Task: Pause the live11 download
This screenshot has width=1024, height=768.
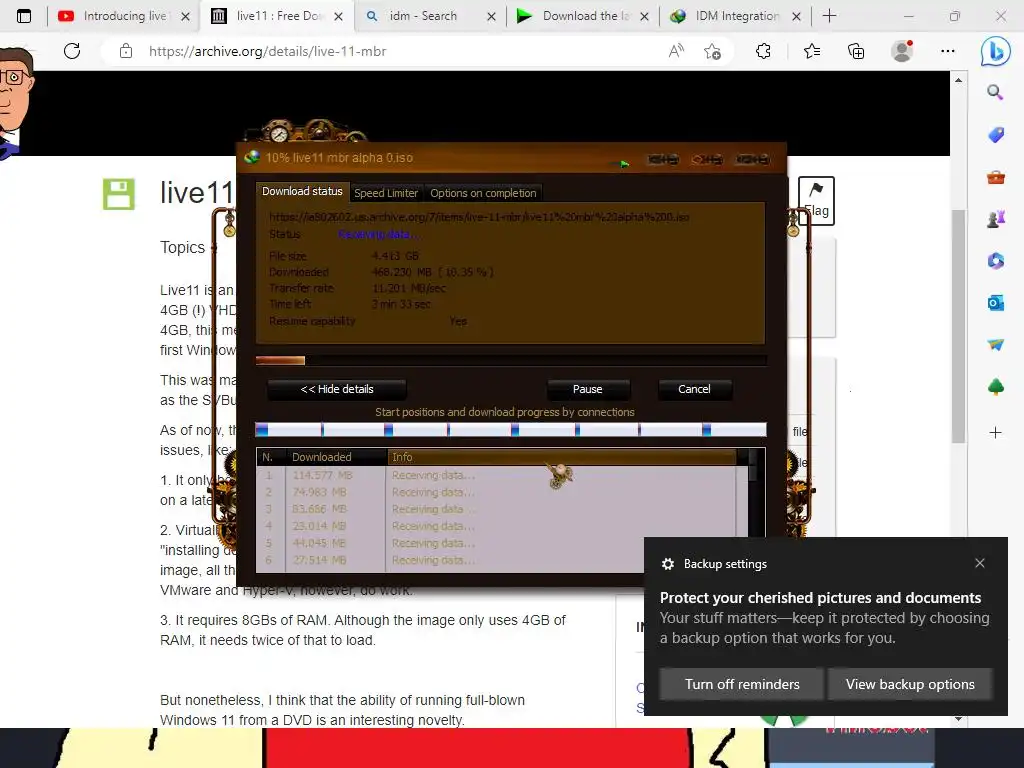Action: point(588,389)
